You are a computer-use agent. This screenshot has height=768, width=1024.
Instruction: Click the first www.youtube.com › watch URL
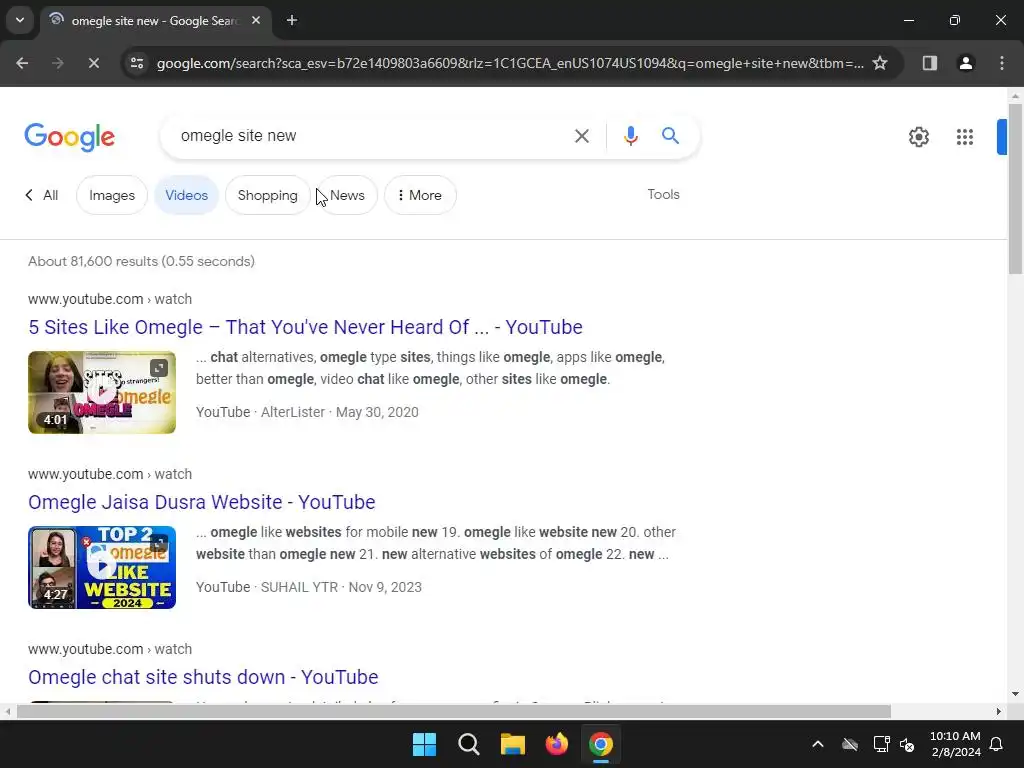[x=110, y=299]
